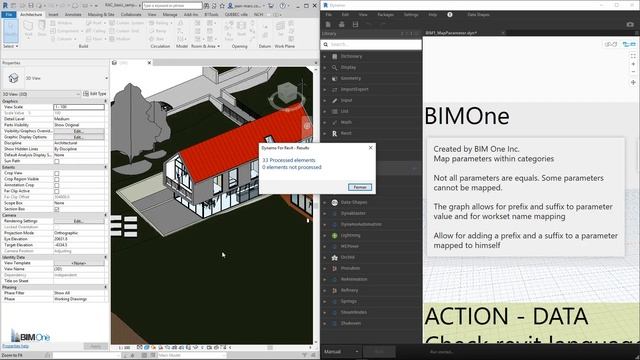
Task: Click Dynamo zoom to fit icon
Action: click(633, 56)
